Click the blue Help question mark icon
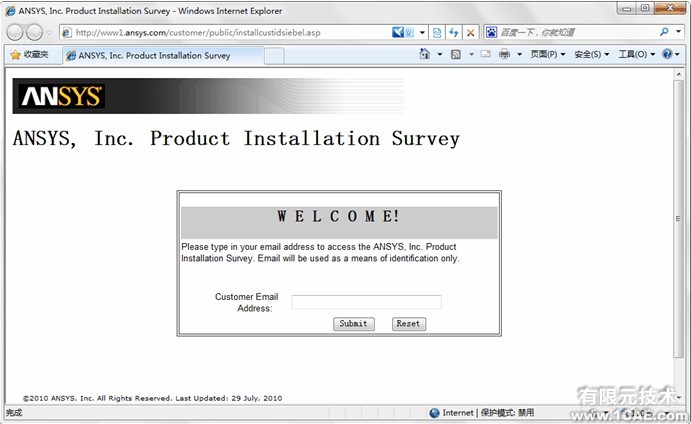Viewport: 691px width, 424px height. coord(667,54)
